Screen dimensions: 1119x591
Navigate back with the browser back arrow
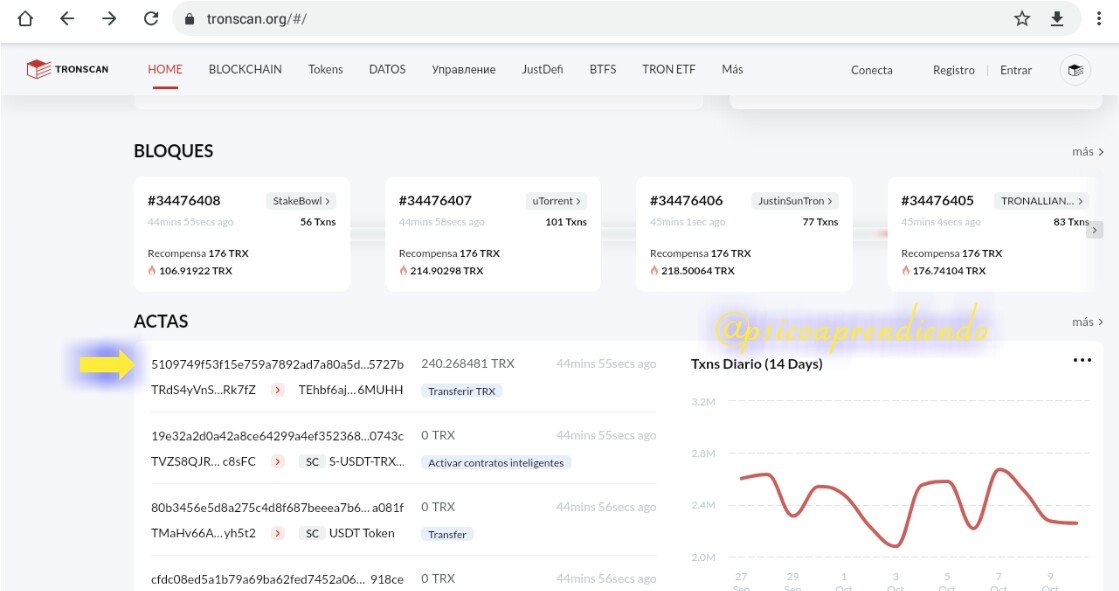(67, 19)
